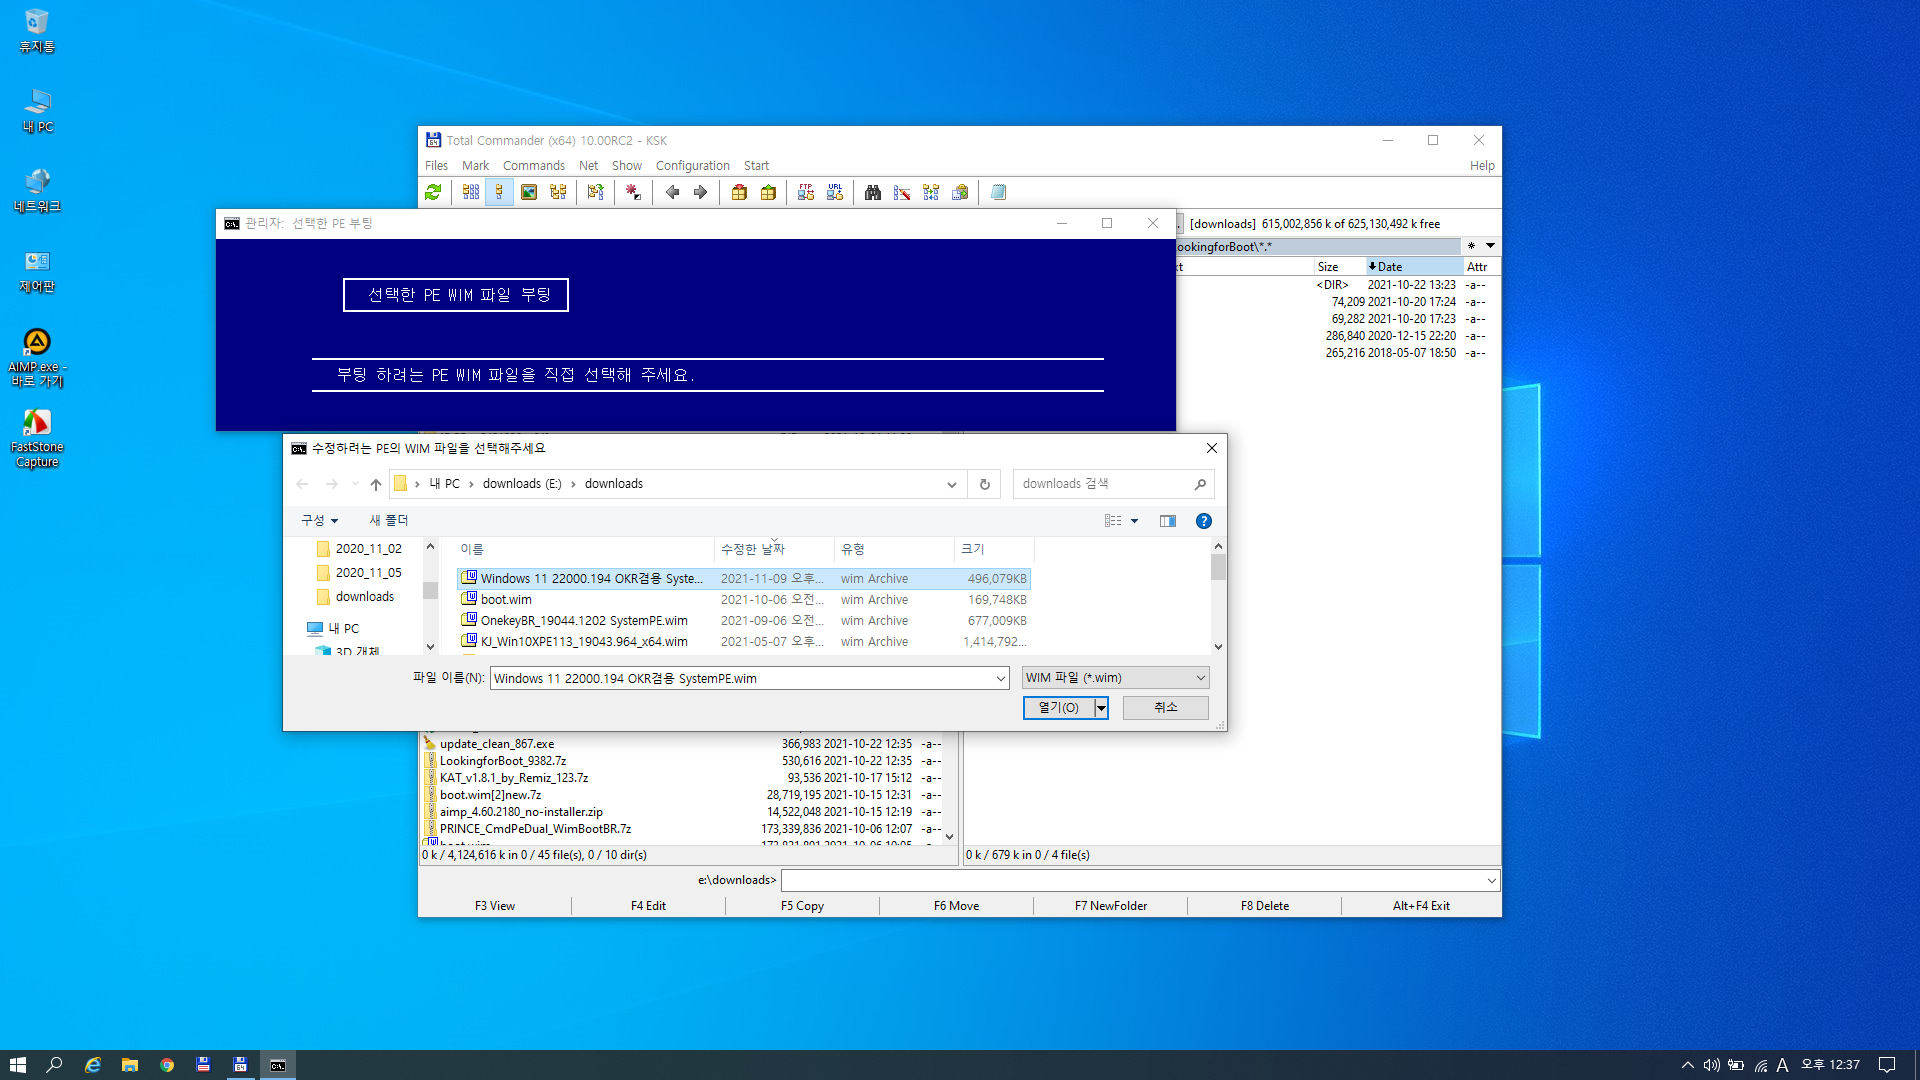Viewport: 1920px width, 1080px height.
Task: Open FTP connect icon in Total Commander
Action: tap(806, 192)
